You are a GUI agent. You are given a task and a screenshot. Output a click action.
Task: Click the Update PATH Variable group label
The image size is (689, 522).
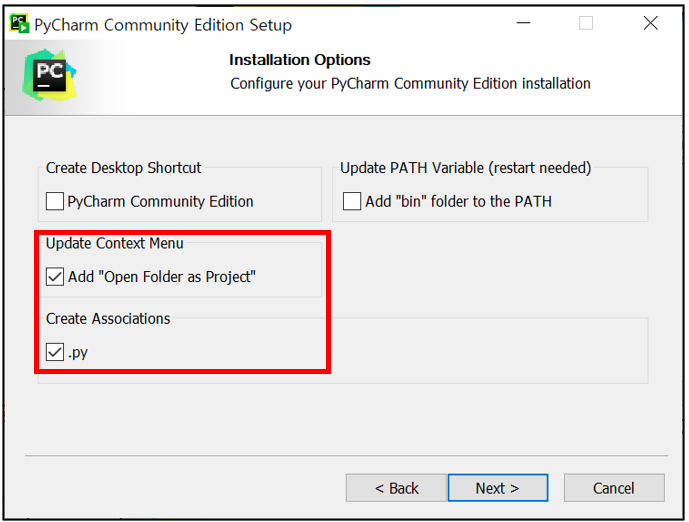[466, 168]
